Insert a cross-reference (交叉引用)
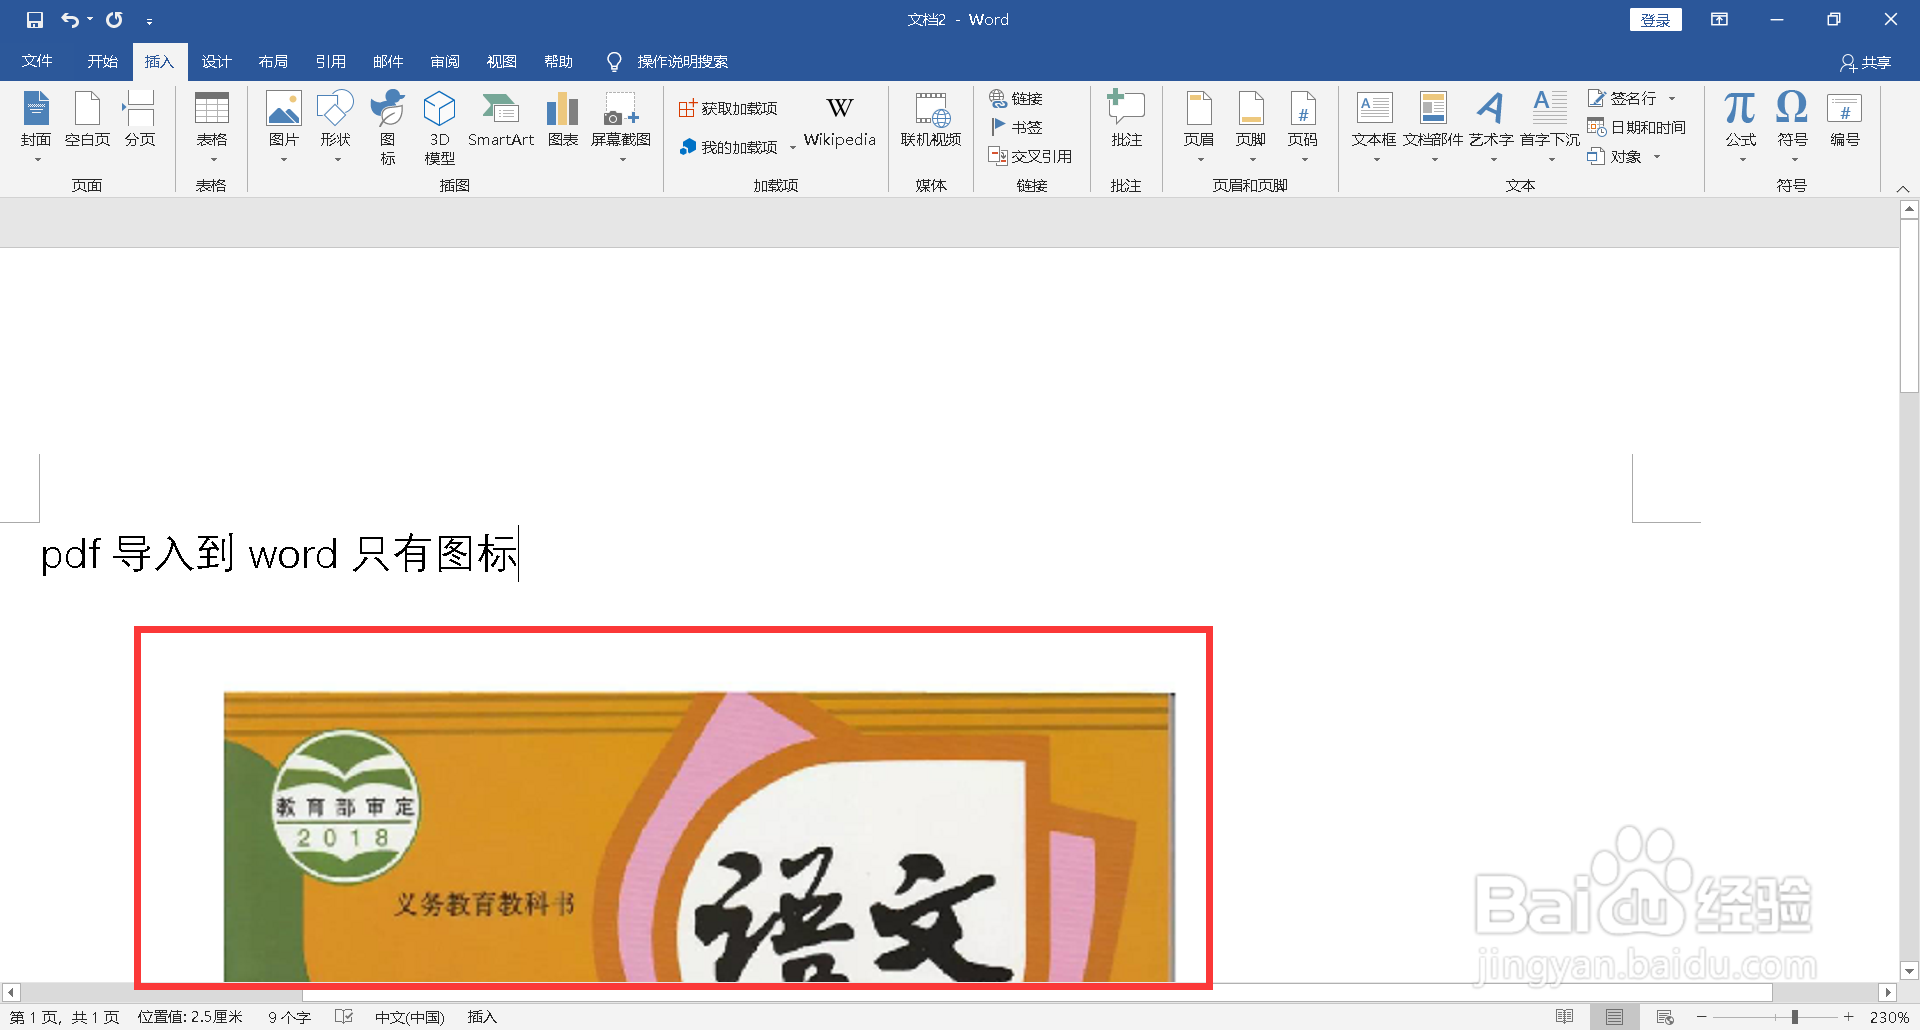 pyautogui.click(x=1030, y=156)
